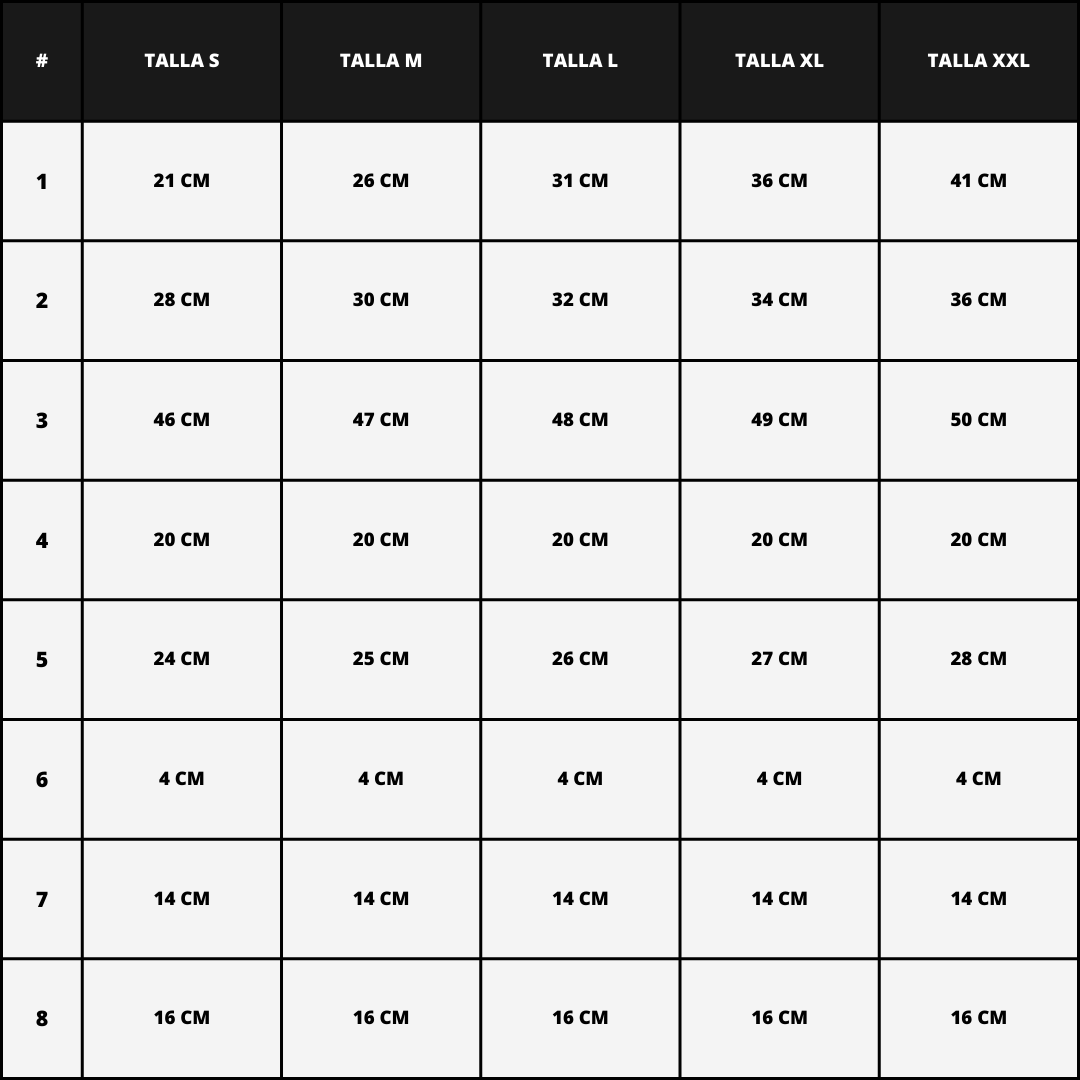Select the 50 CM cell

978,420
